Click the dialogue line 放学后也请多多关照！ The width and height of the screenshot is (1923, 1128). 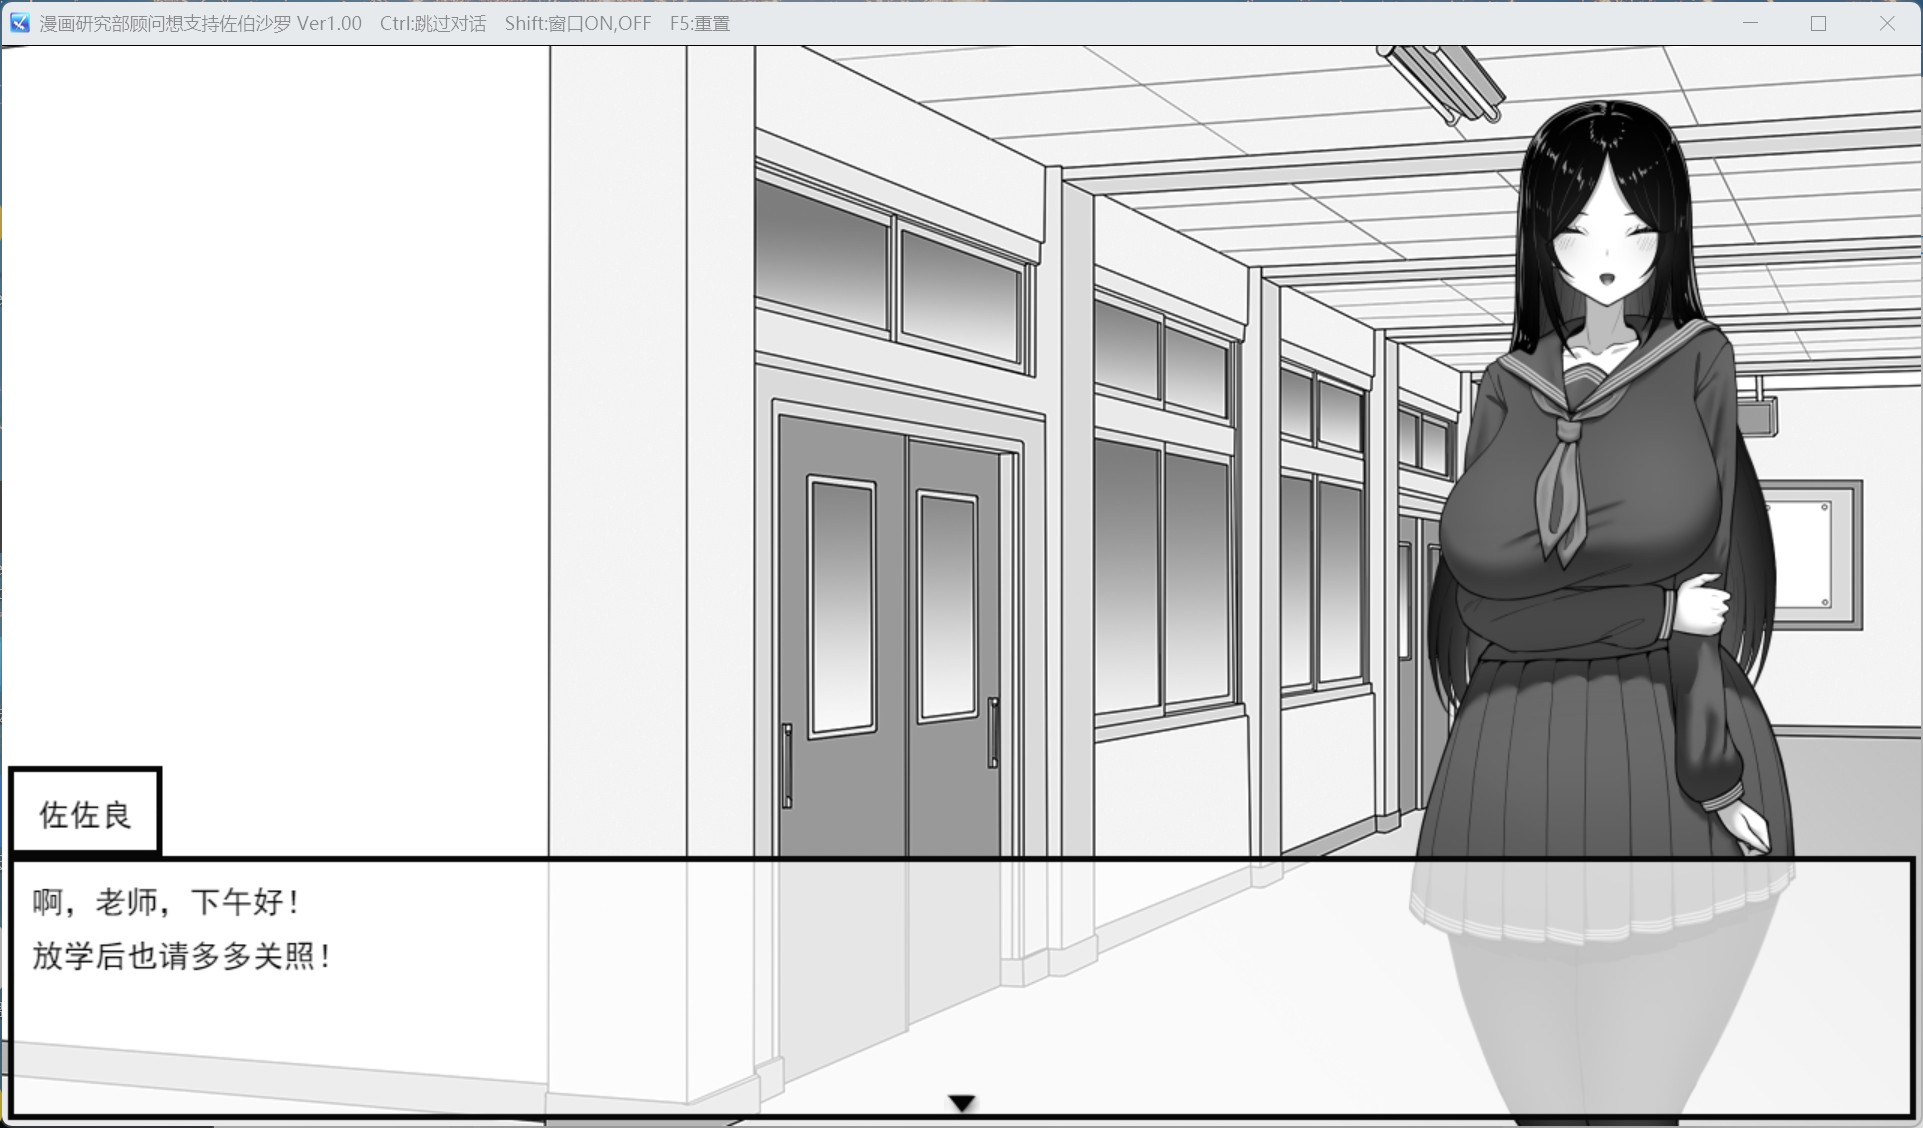pyautogui.click(x=182, y=956)
